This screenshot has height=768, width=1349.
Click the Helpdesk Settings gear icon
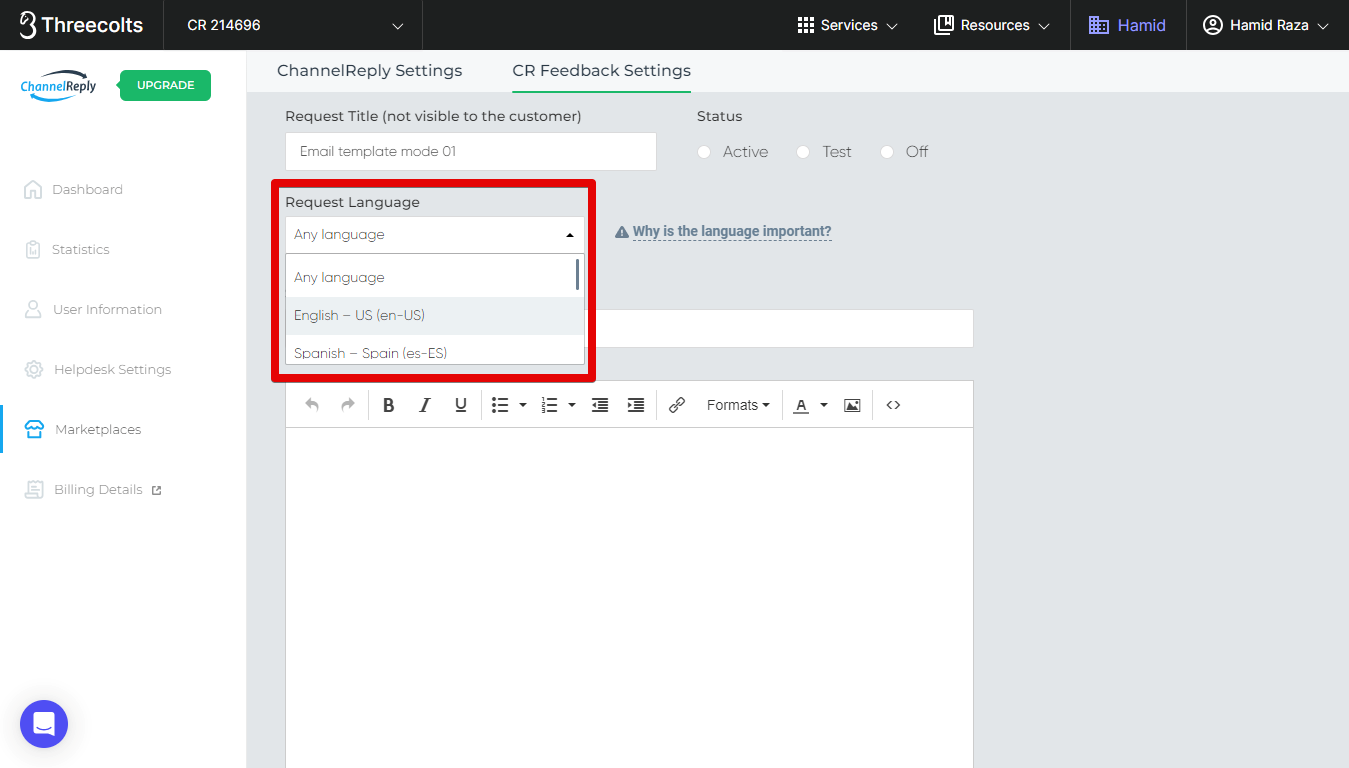coord(34,369)
